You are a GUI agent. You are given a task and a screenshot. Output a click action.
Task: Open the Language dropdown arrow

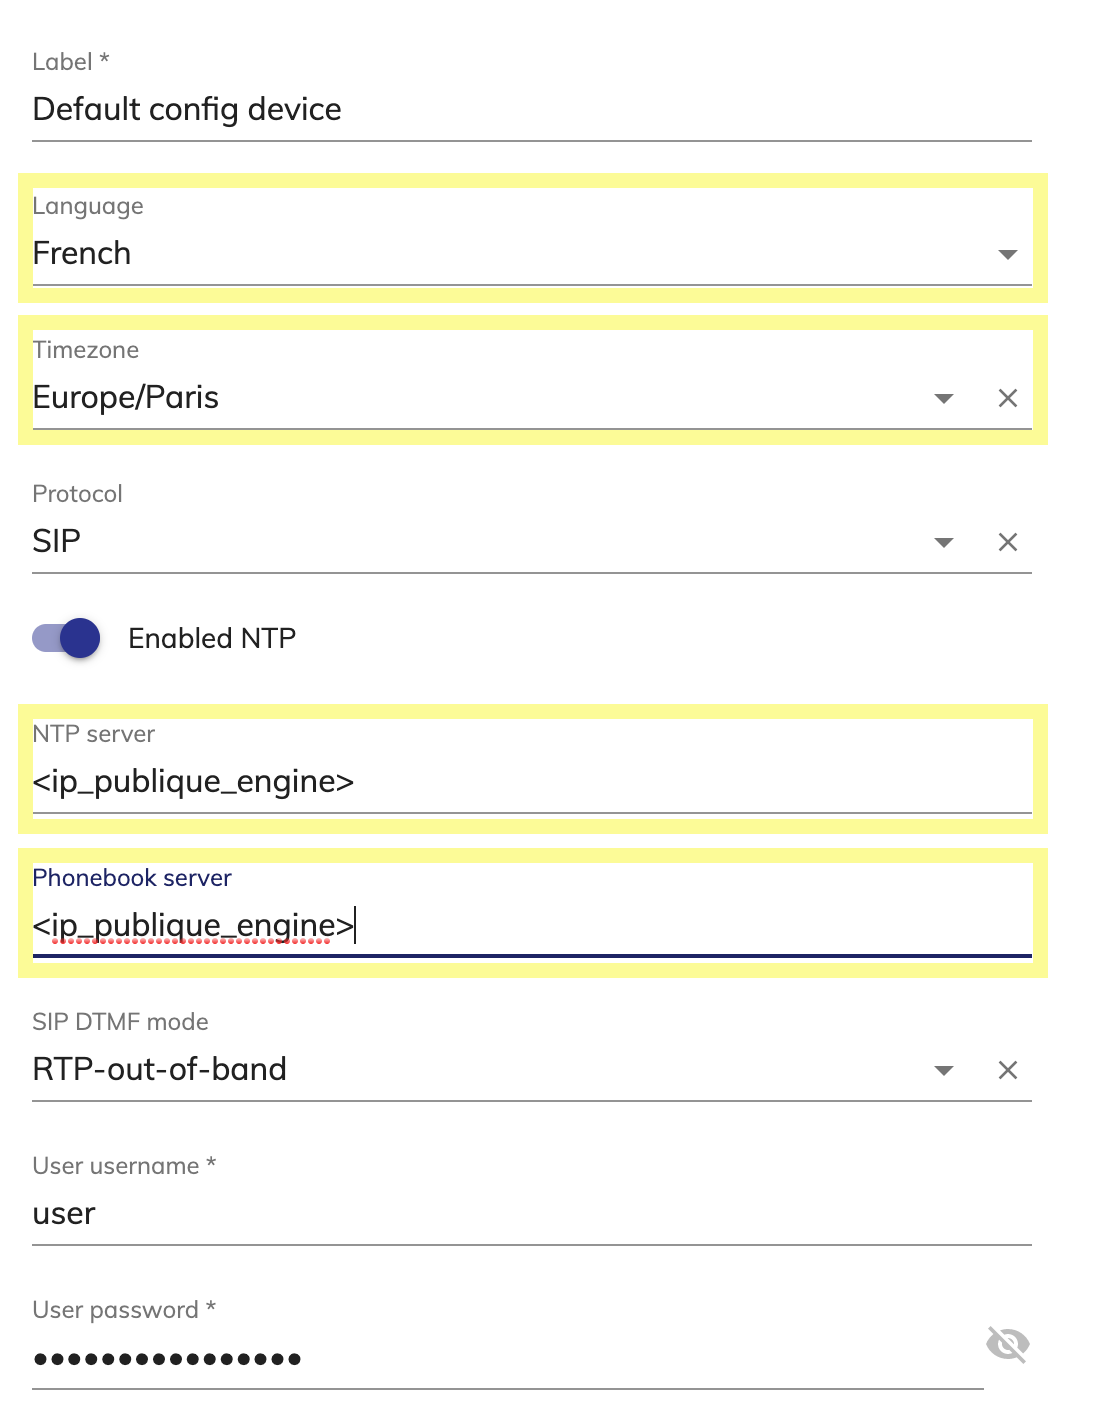pyautogui.click(x=1007, y=254)
